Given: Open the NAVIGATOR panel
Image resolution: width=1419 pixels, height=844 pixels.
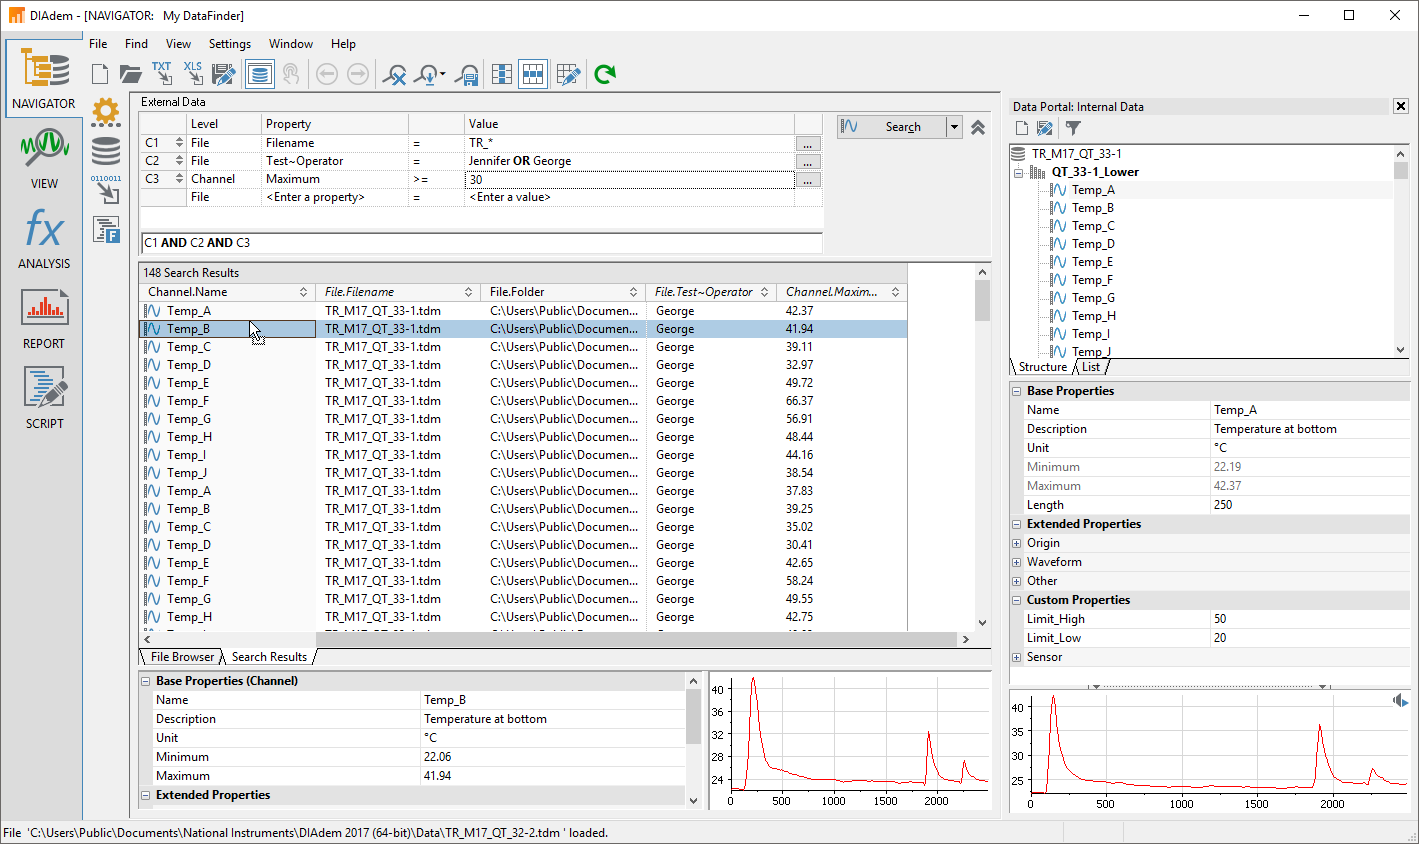Looking at the screenshot, I should [44, 78].
